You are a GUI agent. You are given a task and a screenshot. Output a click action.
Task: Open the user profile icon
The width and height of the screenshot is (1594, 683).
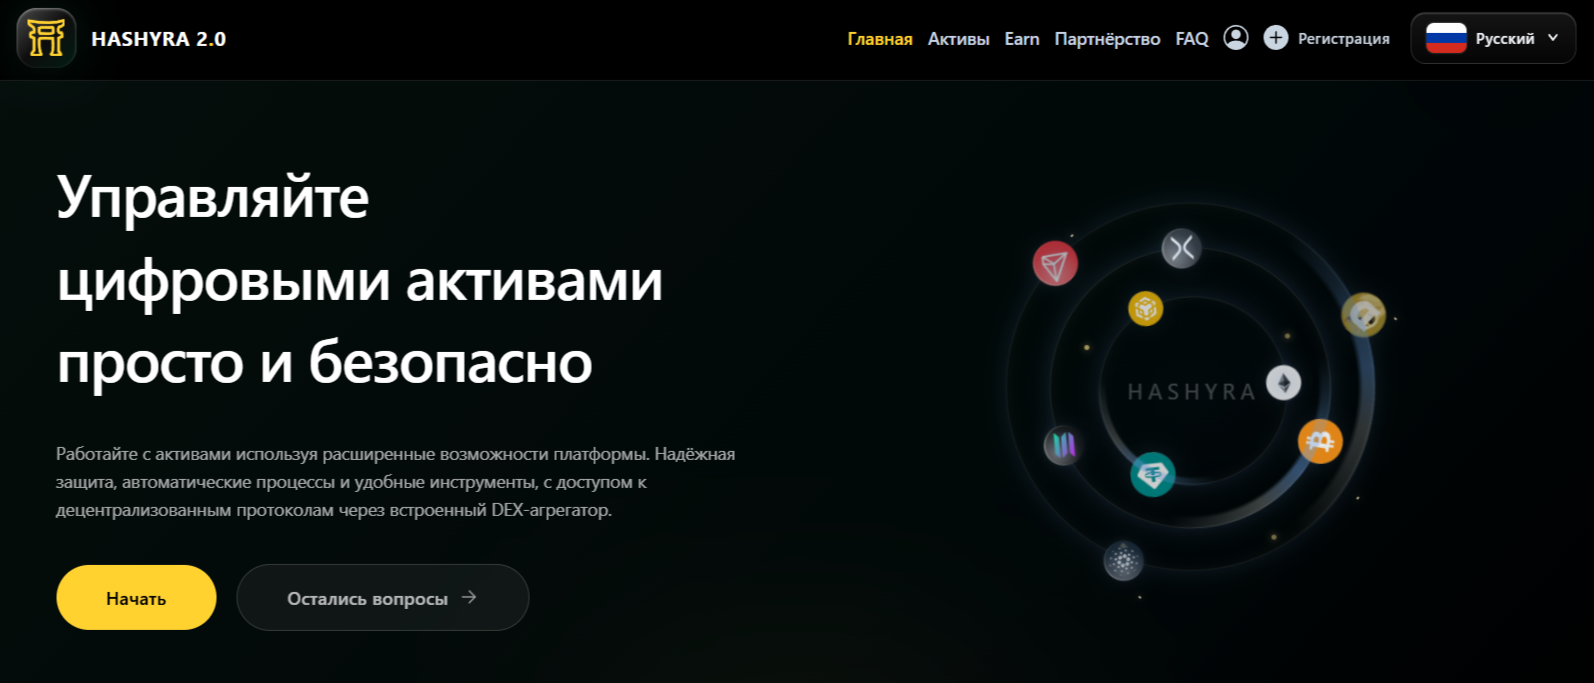coord(1236,38)
